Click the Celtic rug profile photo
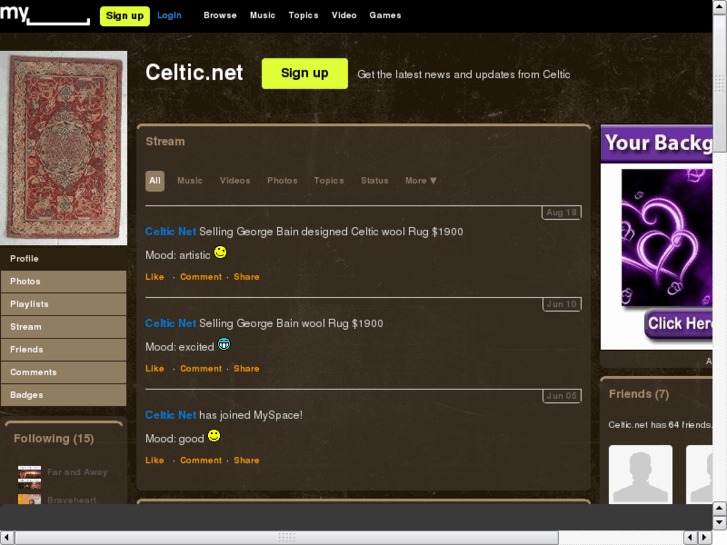 coord(64,148)
